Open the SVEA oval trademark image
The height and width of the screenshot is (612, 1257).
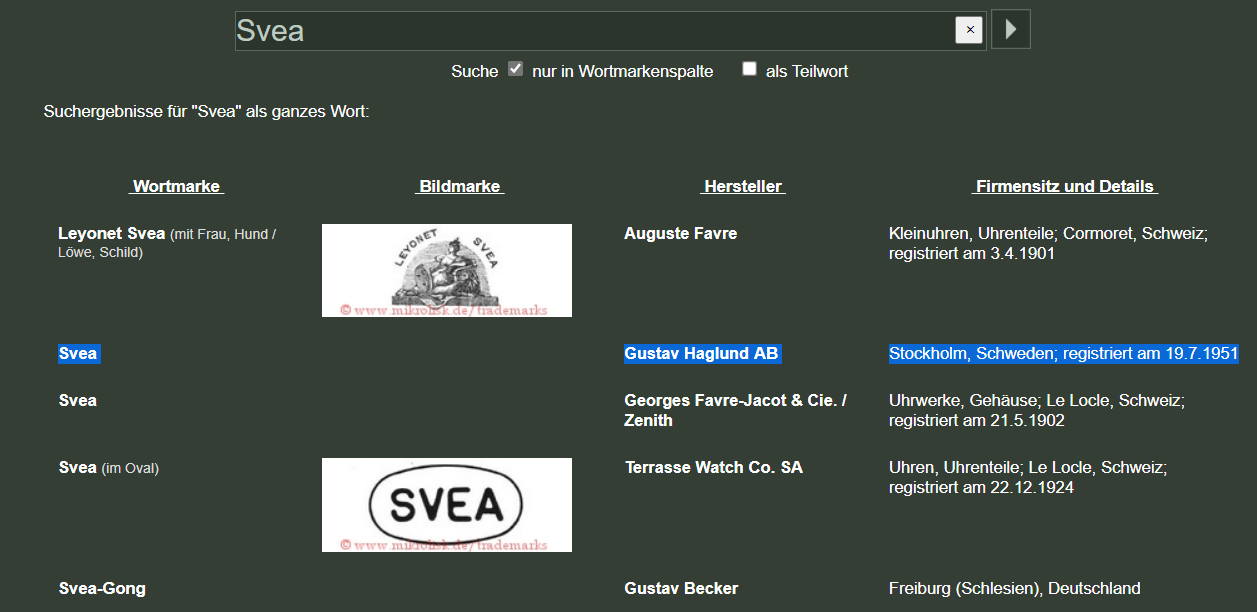447,505
